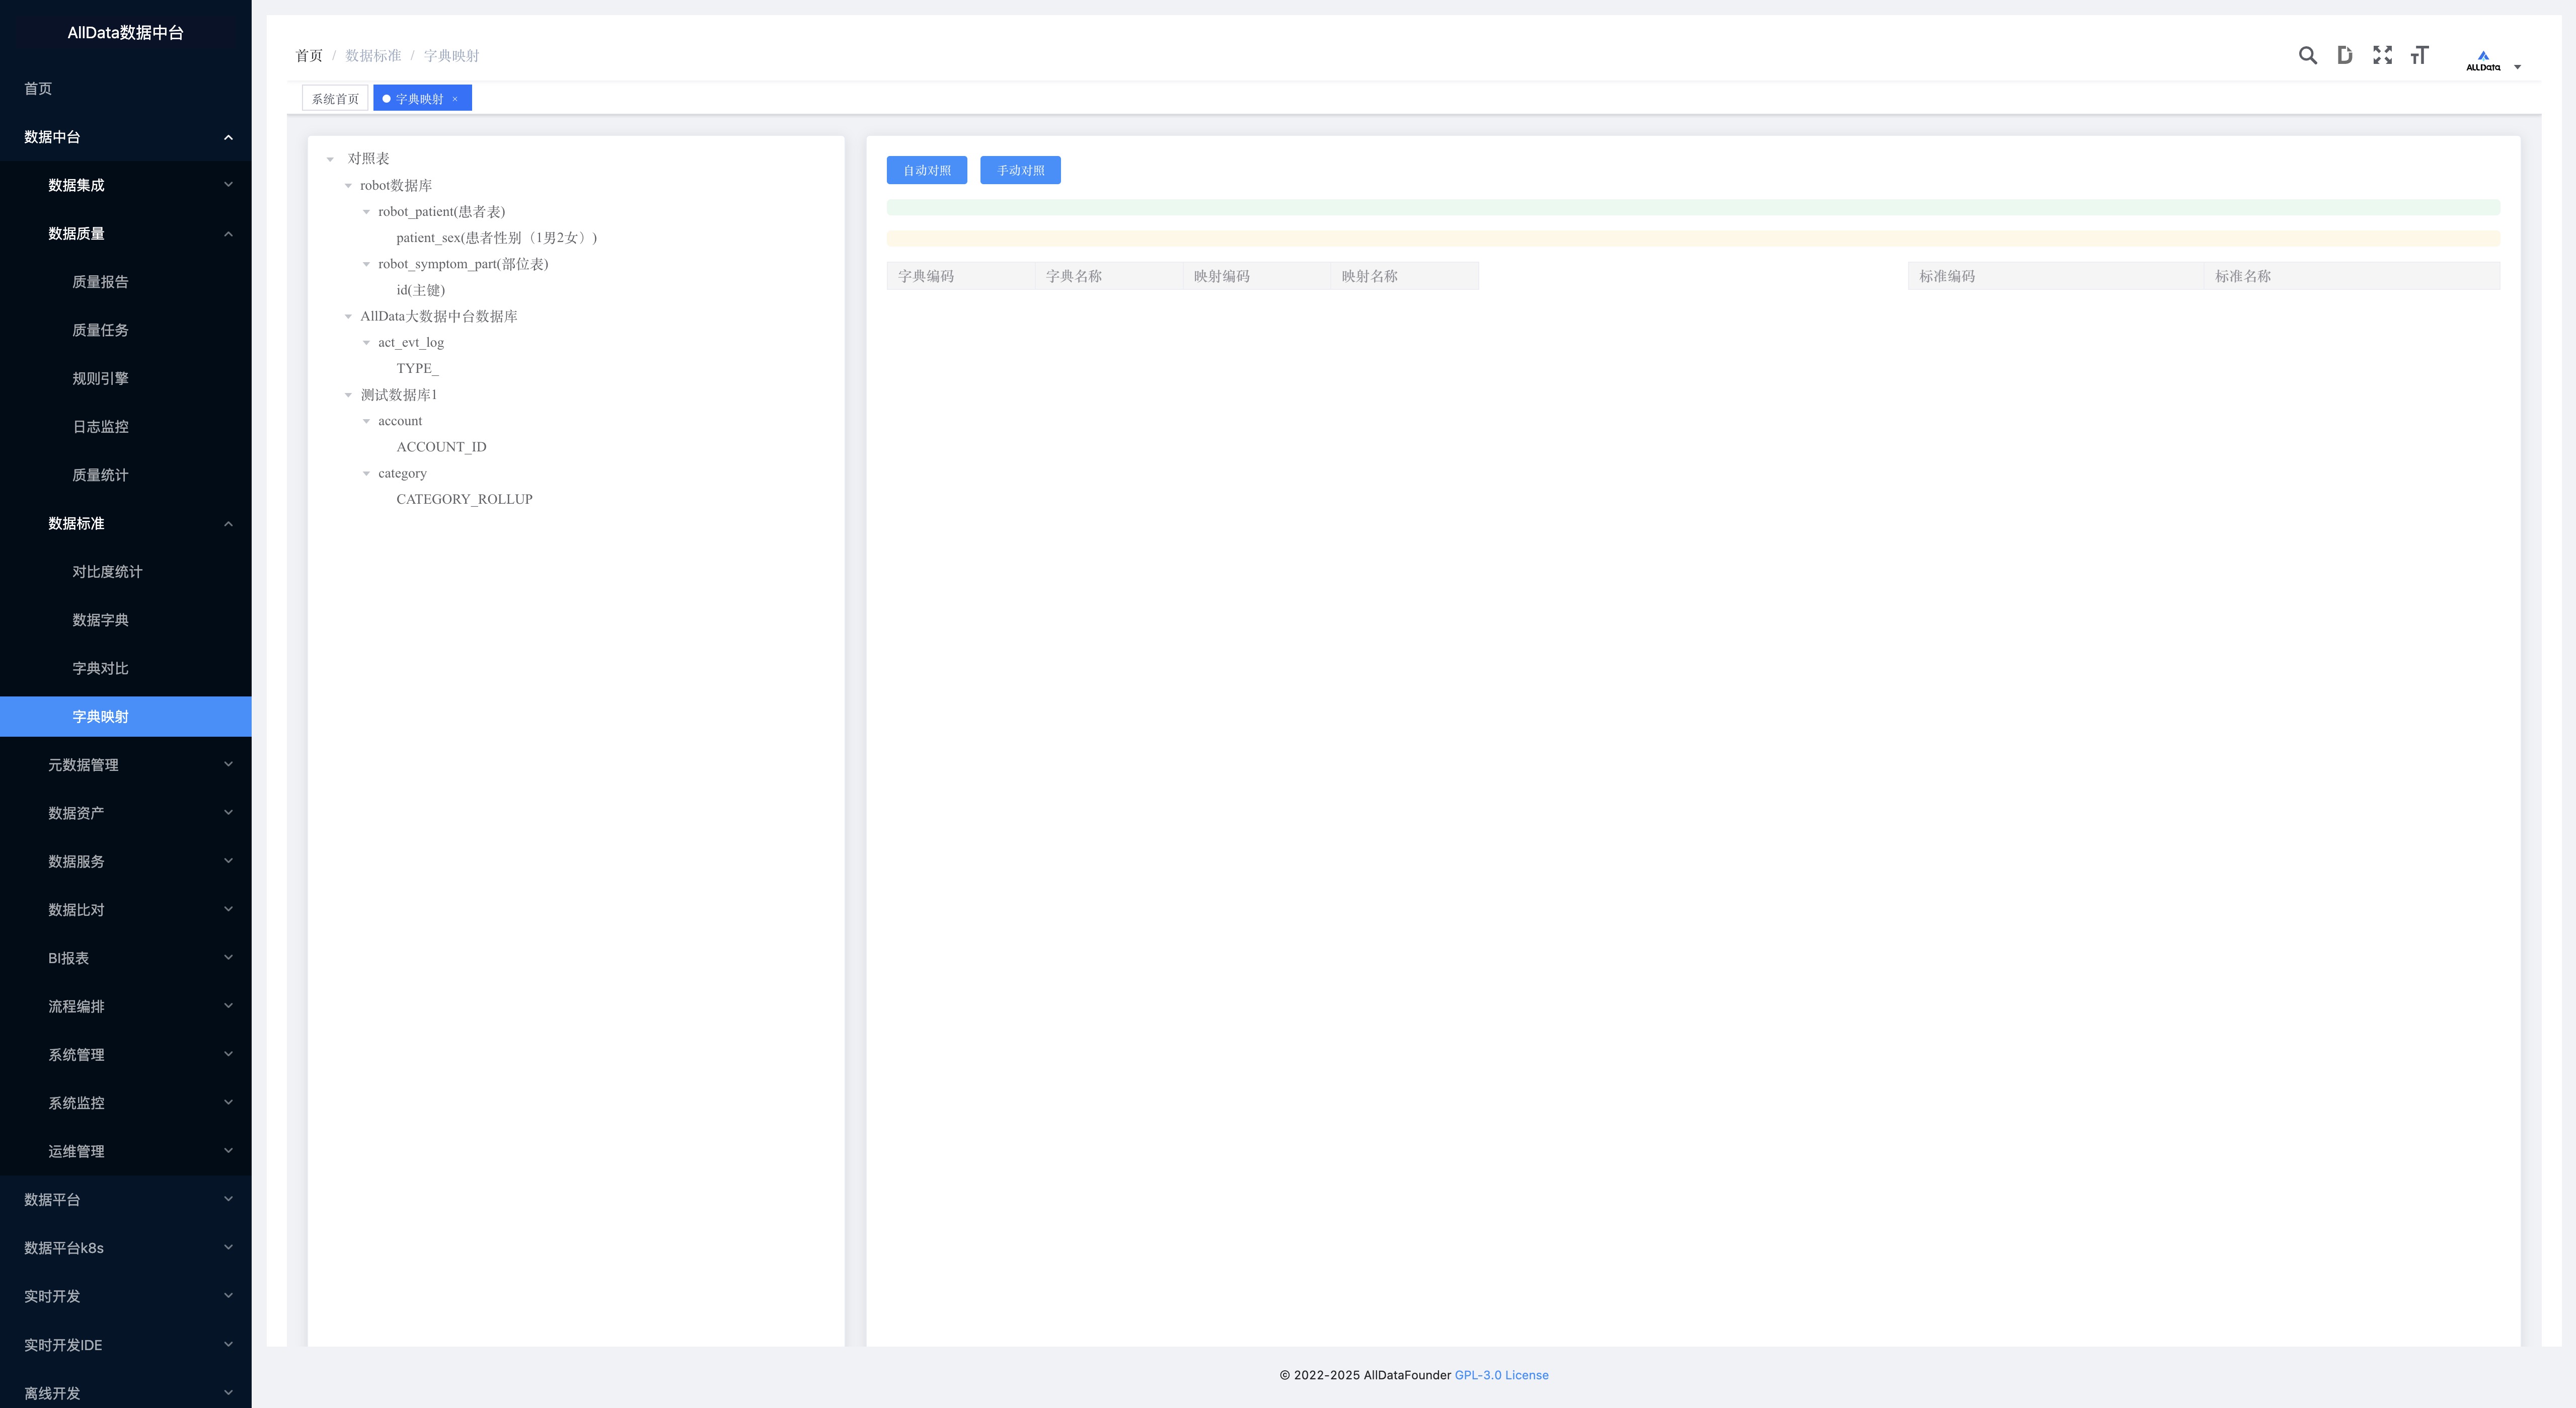
Task: Expand the 实时开发IDE sidebar menu
Action: pyautogui.click(x=126, y=1345)
